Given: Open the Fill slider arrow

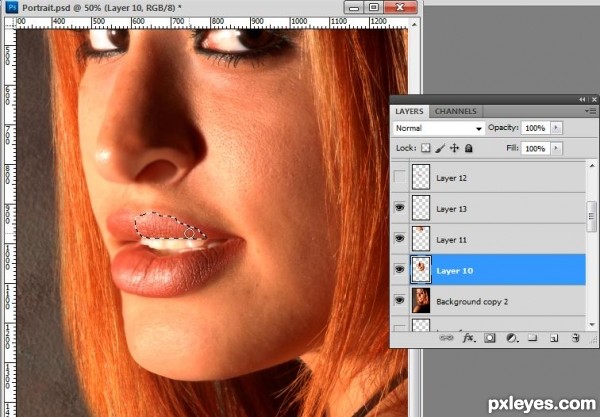Looking at the screenshot, I should (x=556, y=148).
